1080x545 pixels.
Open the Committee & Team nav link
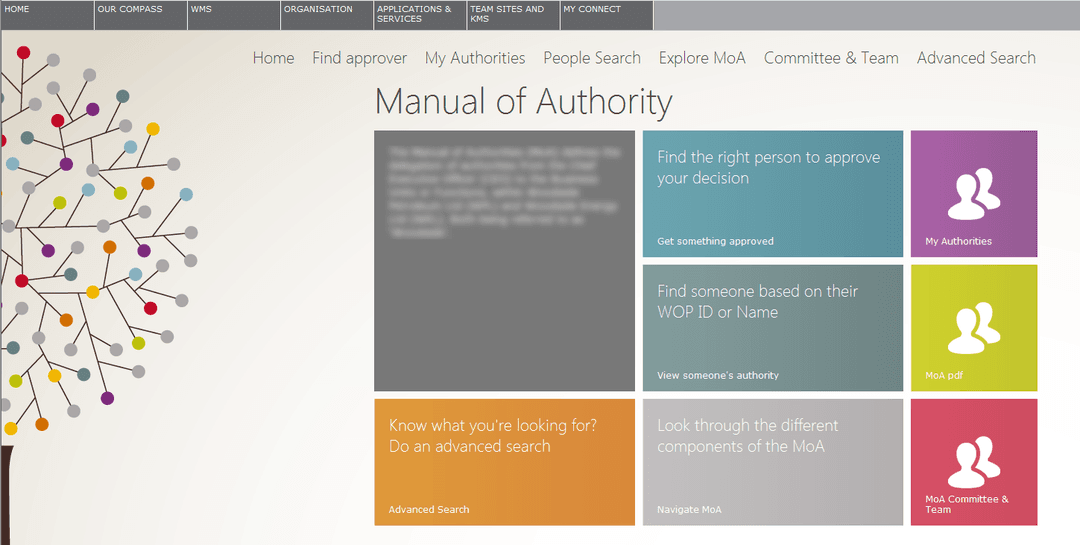831,58
